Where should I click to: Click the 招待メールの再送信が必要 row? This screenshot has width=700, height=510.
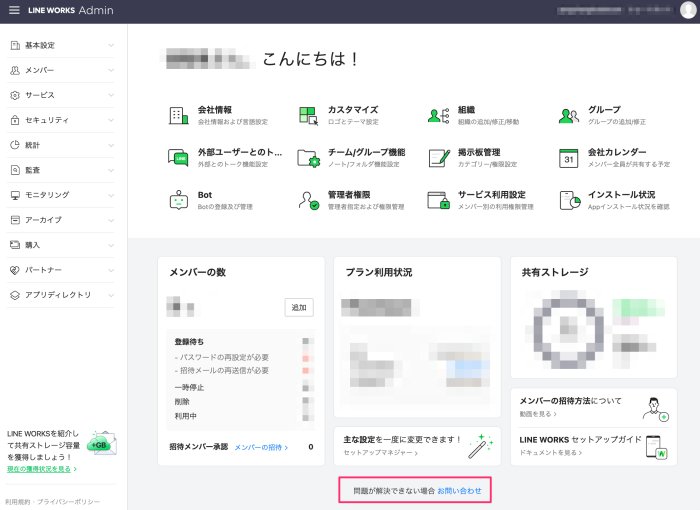[x=242, y=371]
